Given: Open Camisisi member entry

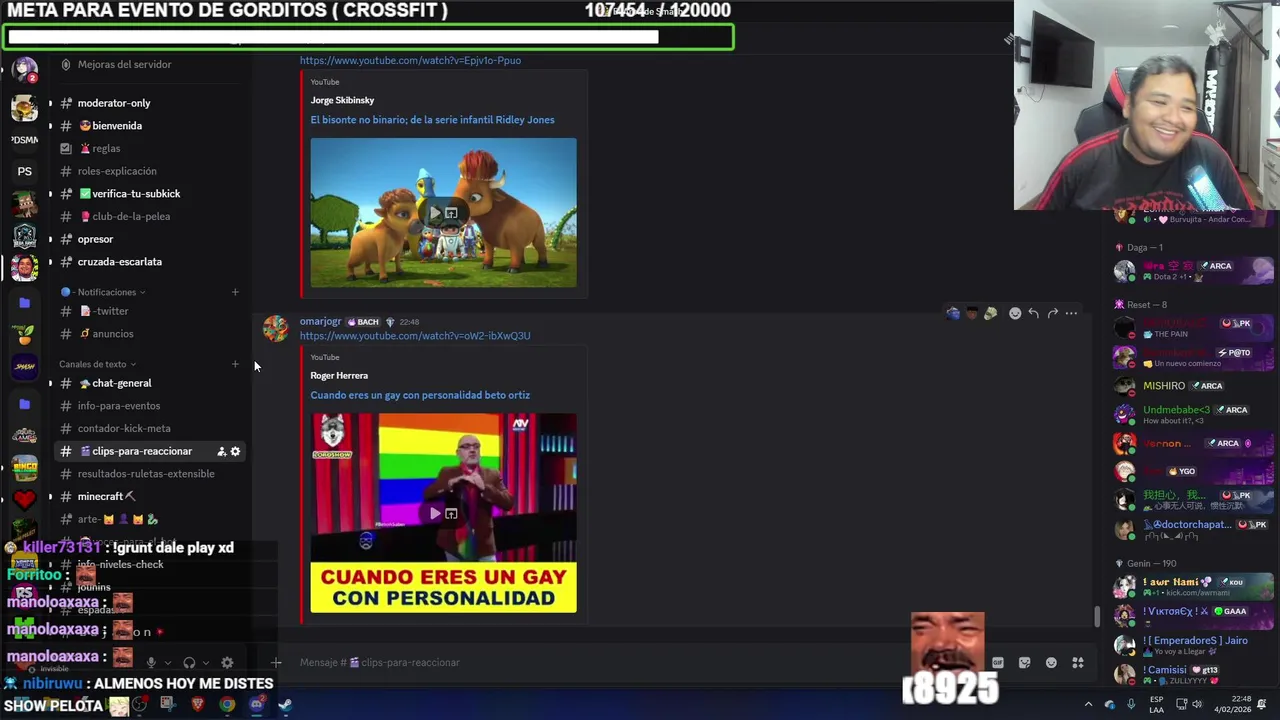Looking at the screenshot, I should point(1195,674).
